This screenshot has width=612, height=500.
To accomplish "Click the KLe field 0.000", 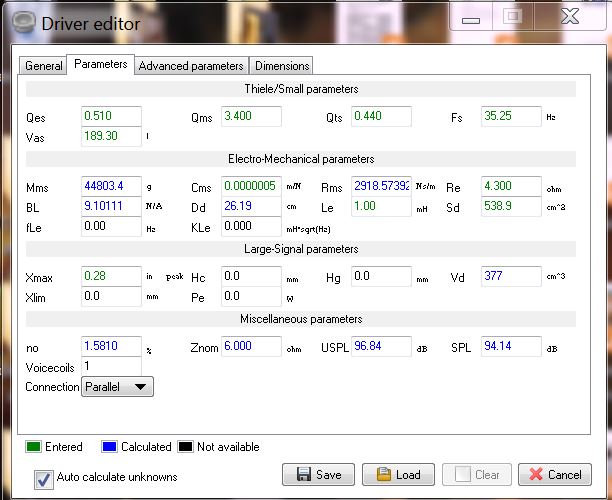I will tap(251, 226).
